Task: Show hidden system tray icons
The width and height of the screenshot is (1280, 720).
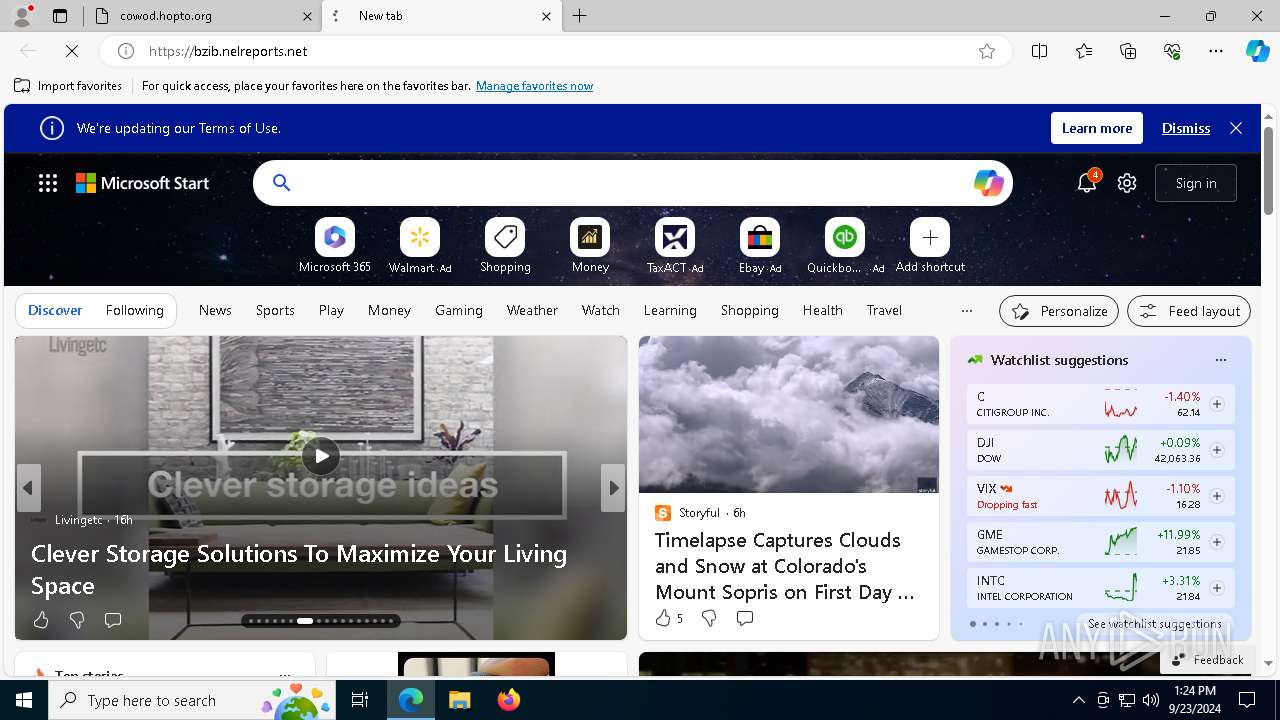Action: click(x=1078, y=700)
